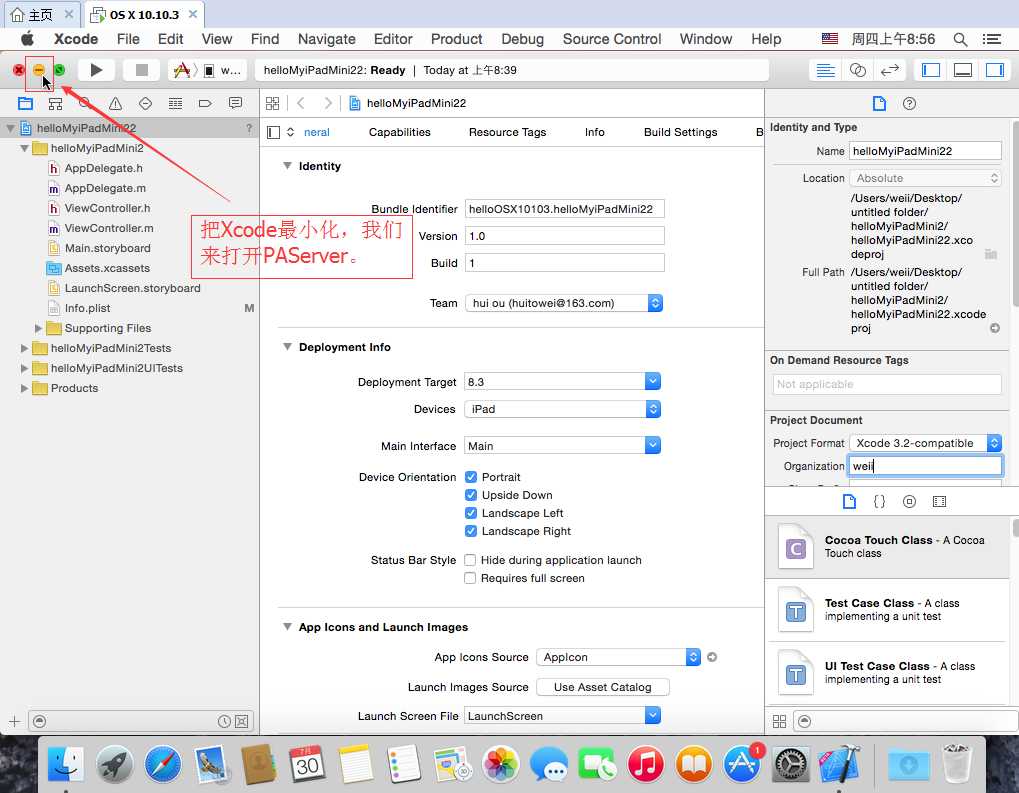Image resolution: width=1019 pixels, height=793 pixels.
Task: Show the Media library
Action: click(x=939, y=502)
